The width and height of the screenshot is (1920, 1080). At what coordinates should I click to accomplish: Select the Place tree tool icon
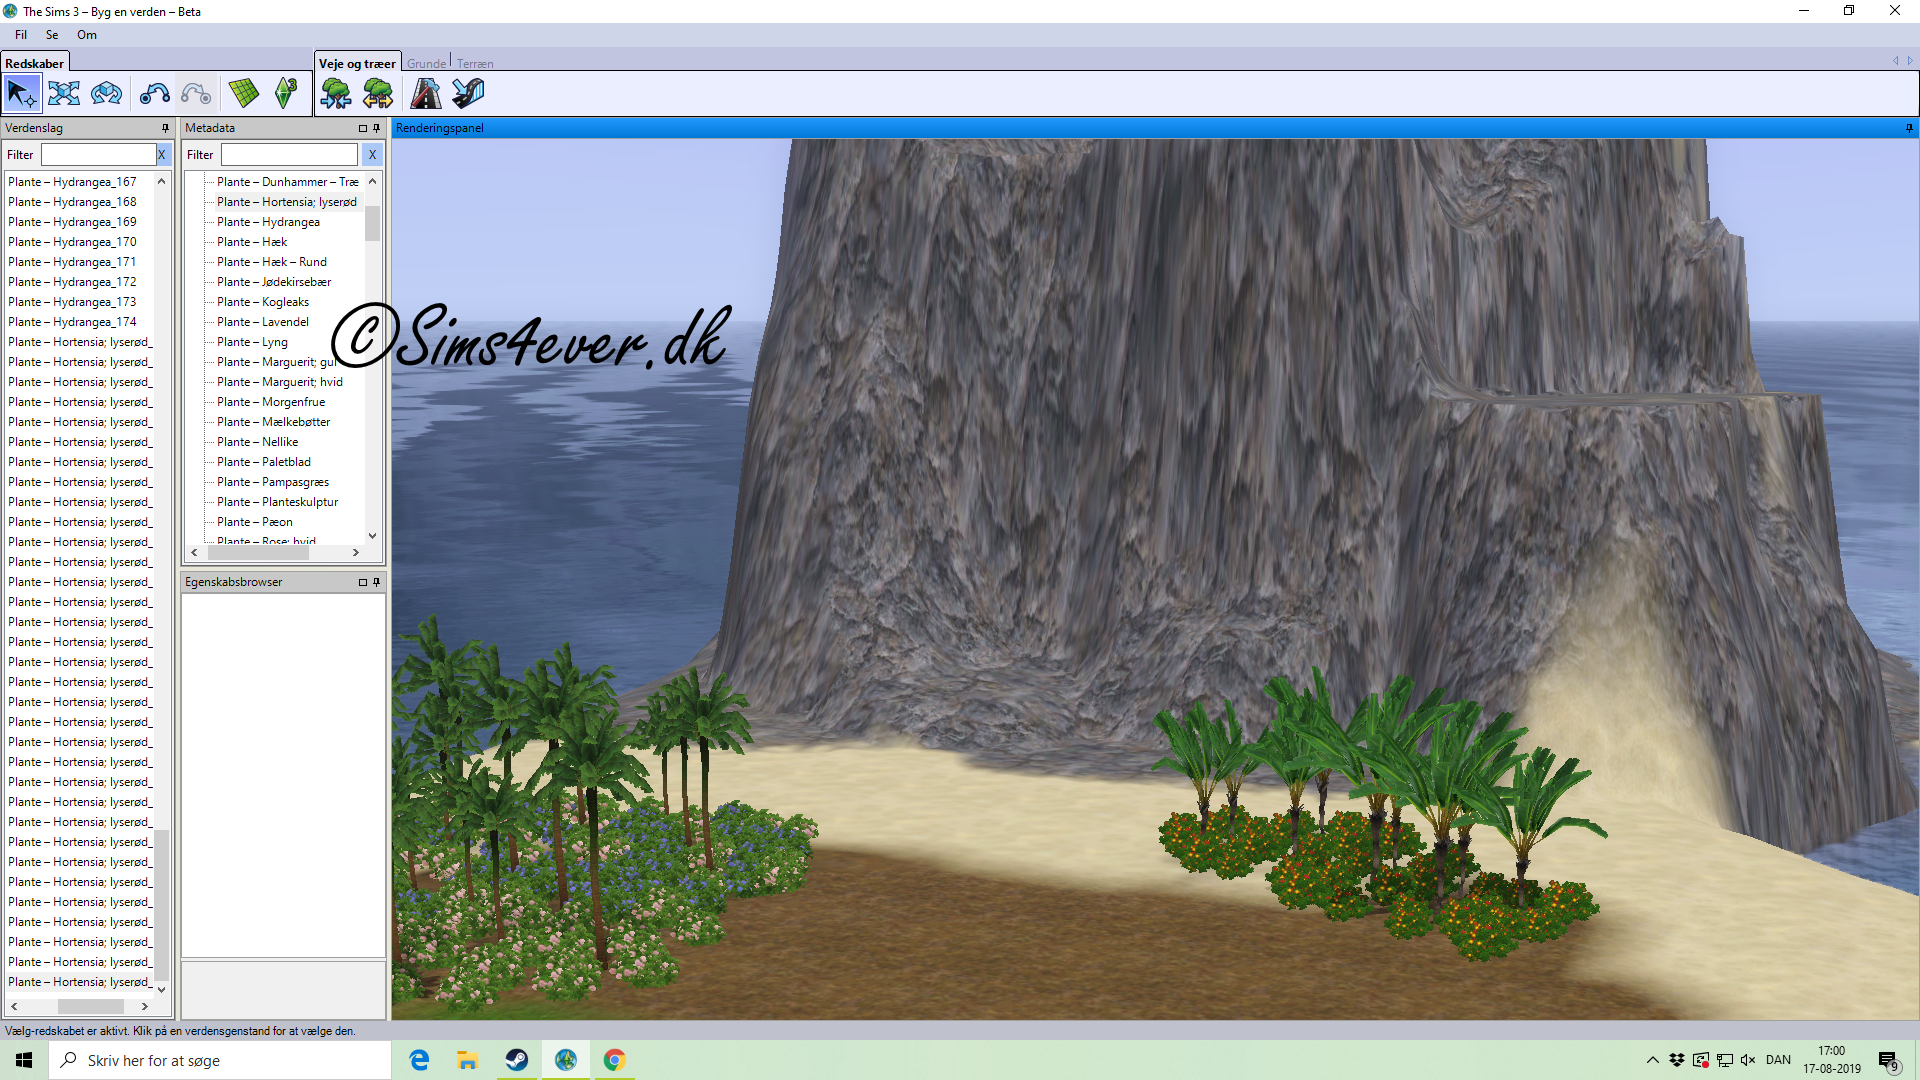click(x=336, y=94)
